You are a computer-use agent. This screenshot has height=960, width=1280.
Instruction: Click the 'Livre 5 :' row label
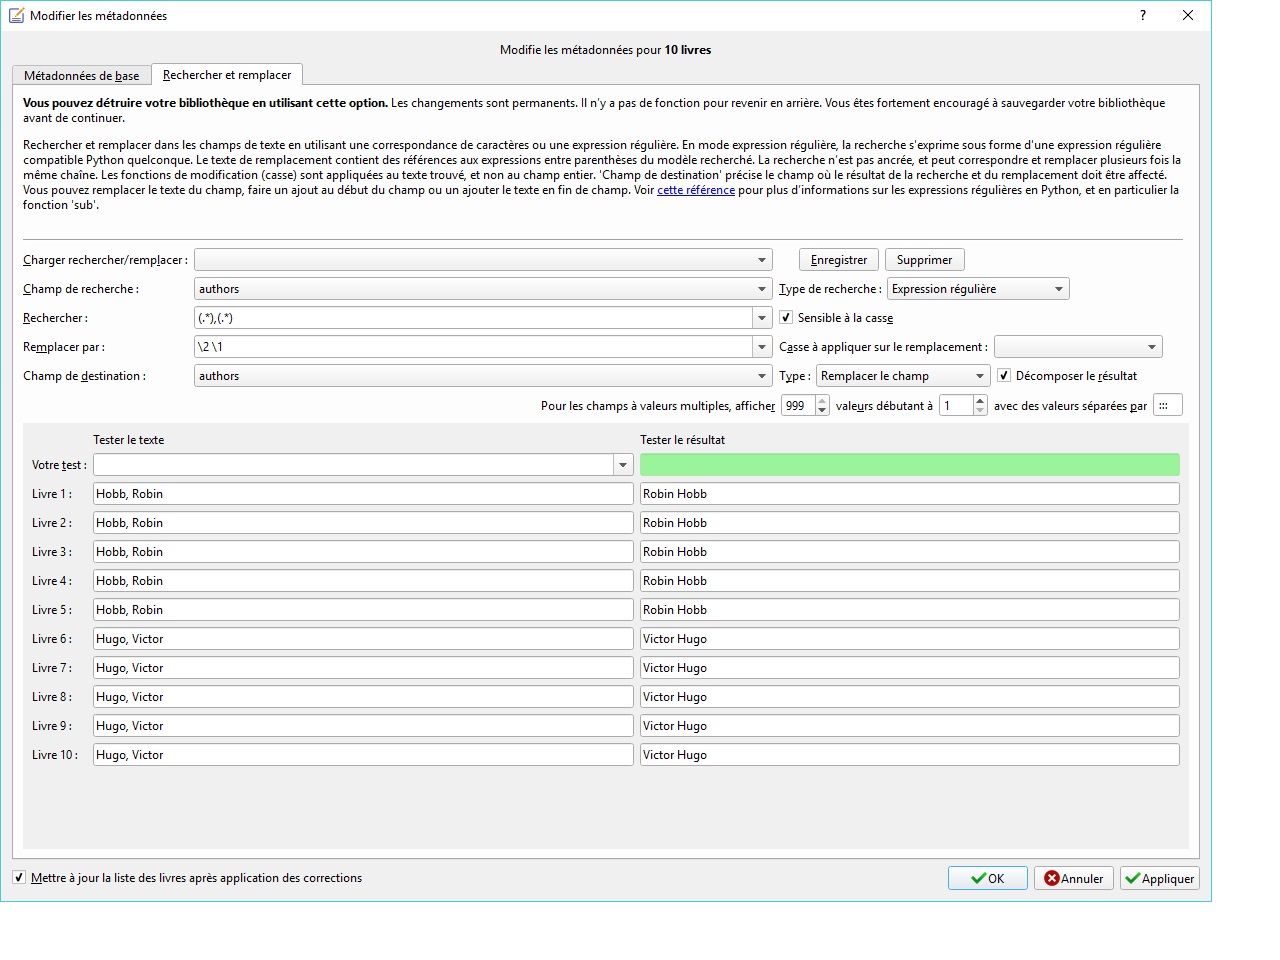(52, 610)
